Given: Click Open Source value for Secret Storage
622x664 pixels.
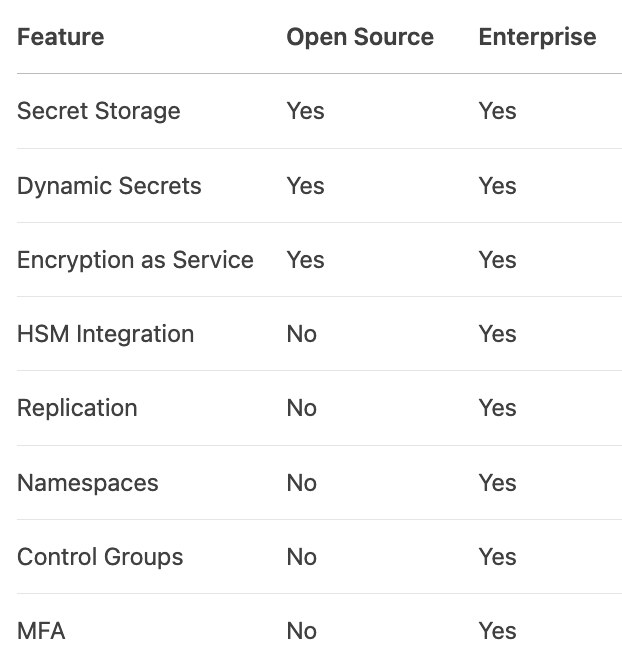Looking at the screenshot, I should (305, 111).
